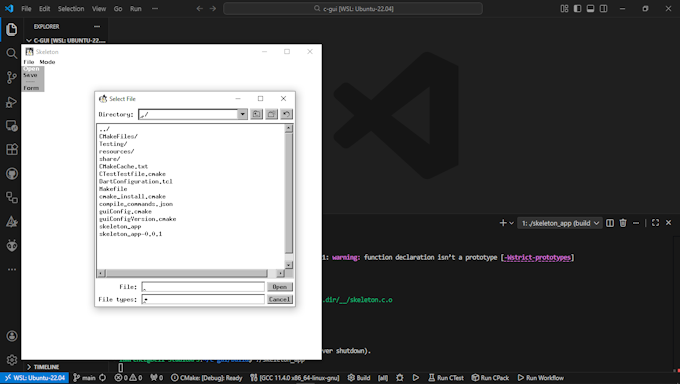The width and height of the screenshot is (680, 384).
Task: Select the resources/ folder in file list
Action: tap(116, 151)
